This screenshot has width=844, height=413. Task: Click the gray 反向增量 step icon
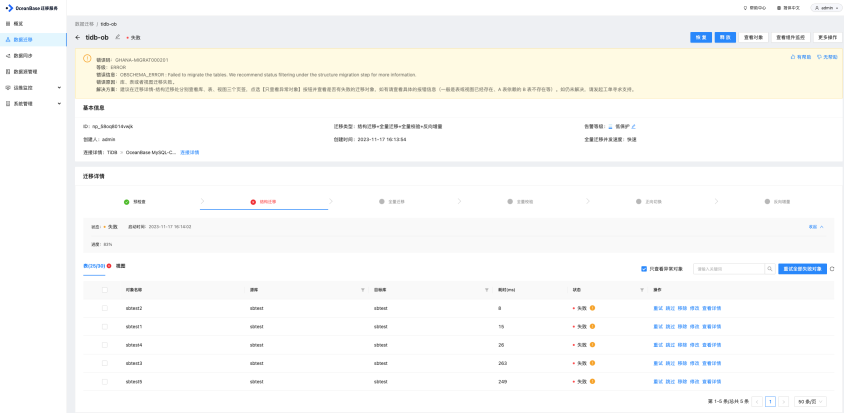click(767, 201)
